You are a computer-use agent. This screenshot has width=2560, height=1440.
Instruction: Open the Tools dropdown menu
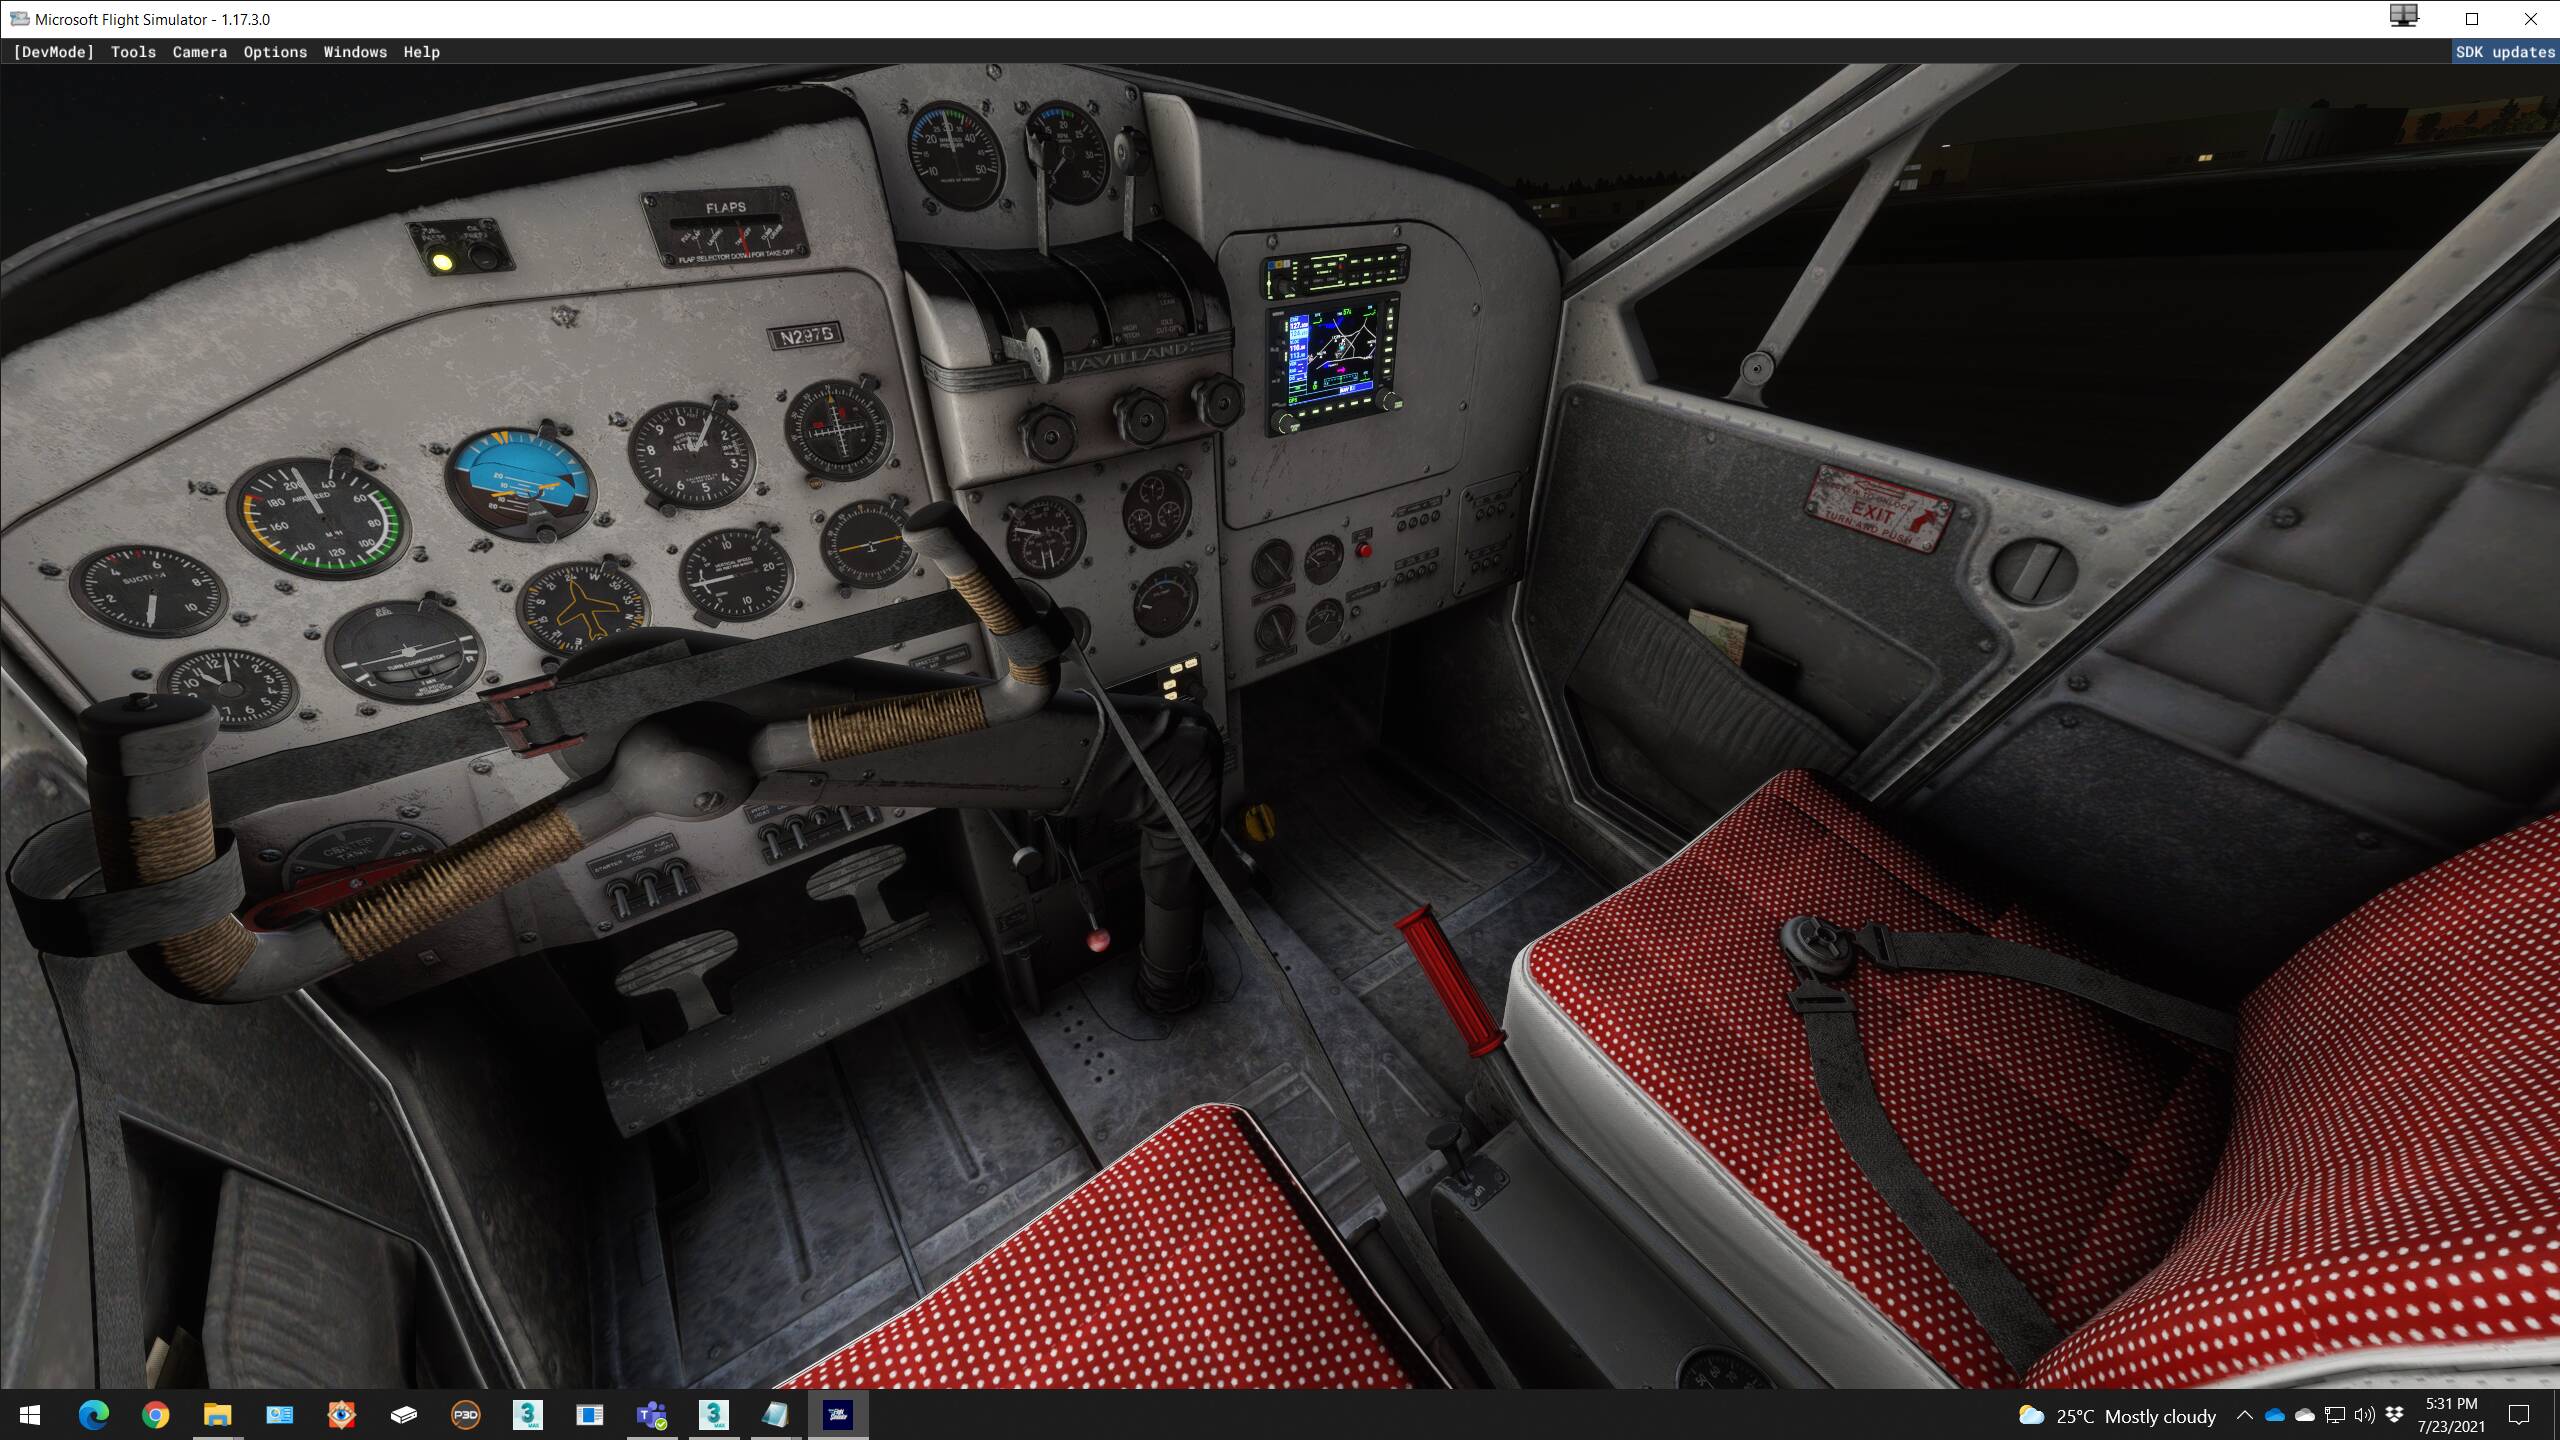pos(133,52)
